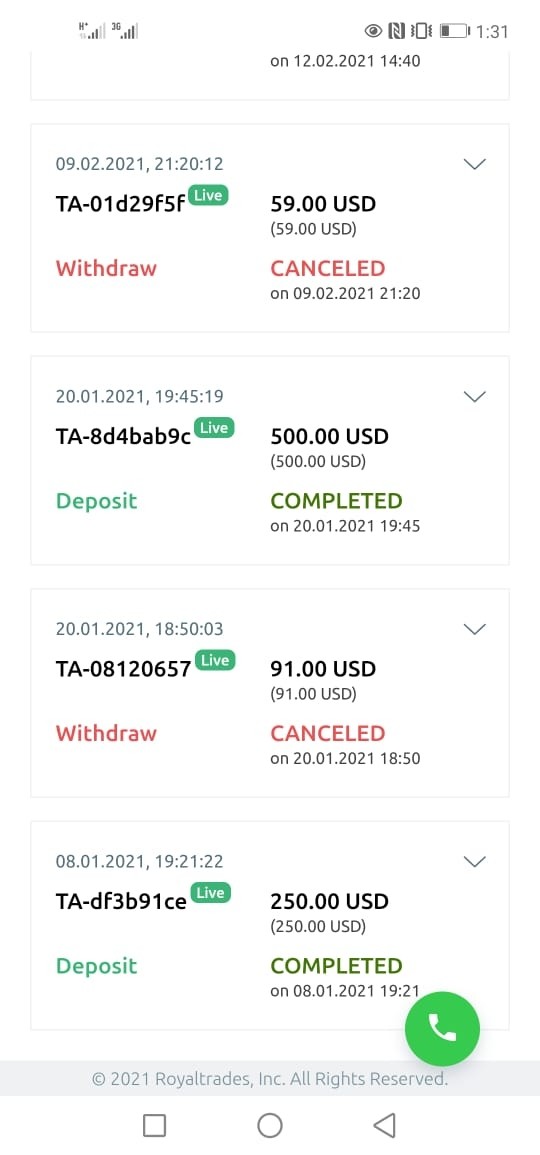540x1155 pixels.
Task: Expand the TA-01d29f5f transaction chevron
Action: pos(474,164)
